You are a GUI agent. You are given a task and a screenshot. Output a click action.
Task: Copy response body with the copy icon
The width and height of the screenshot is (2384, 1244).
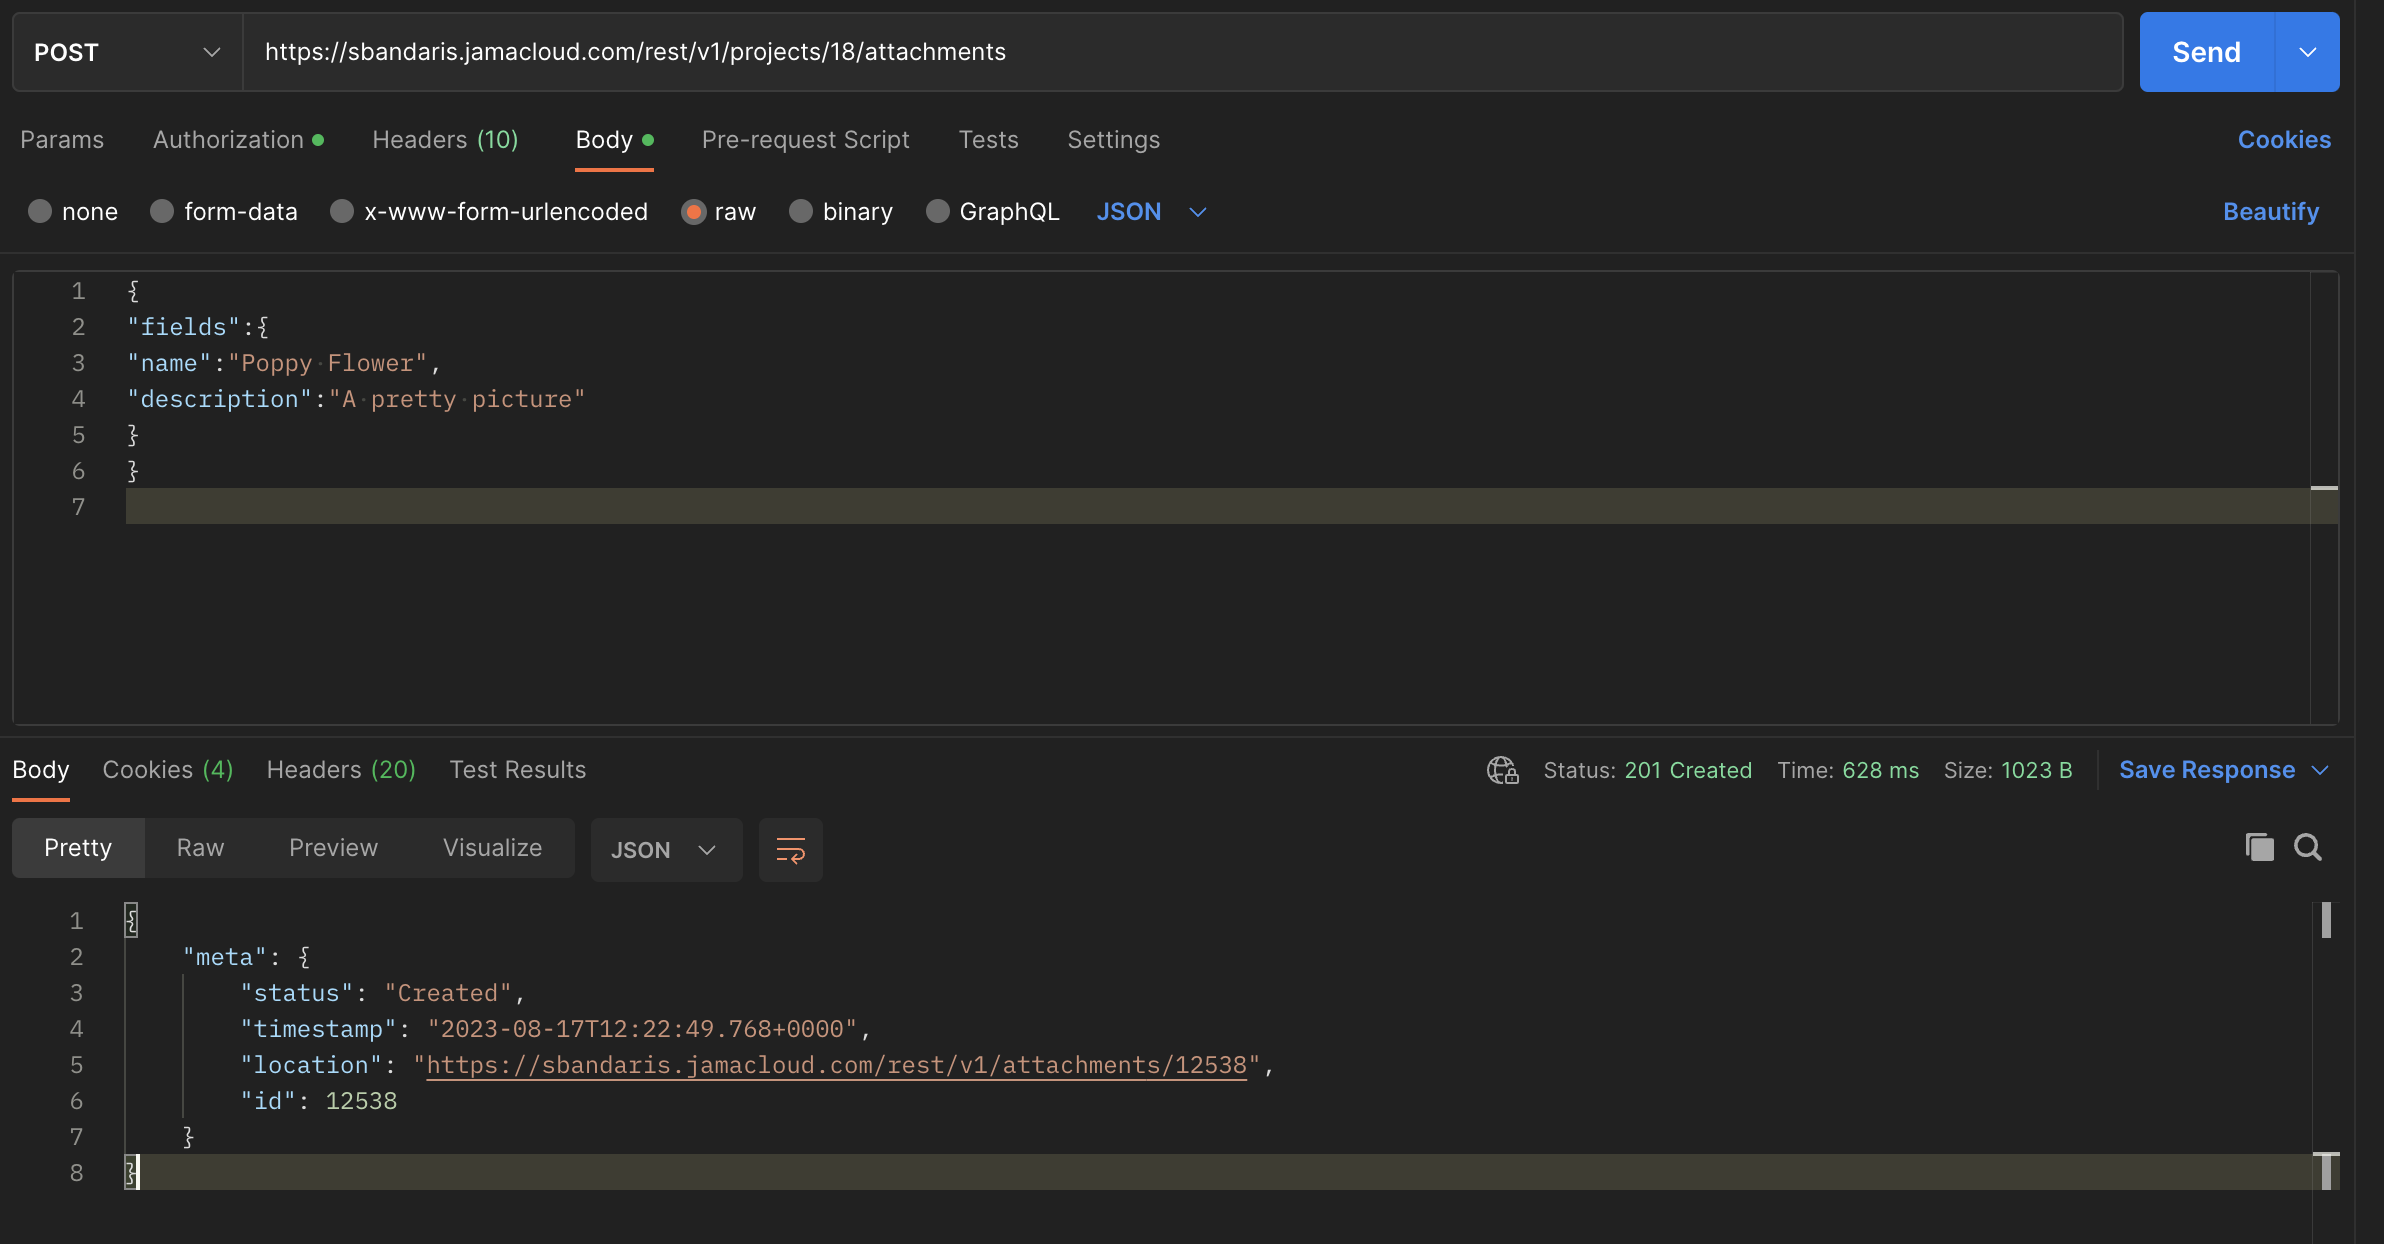pos(2259,848)
